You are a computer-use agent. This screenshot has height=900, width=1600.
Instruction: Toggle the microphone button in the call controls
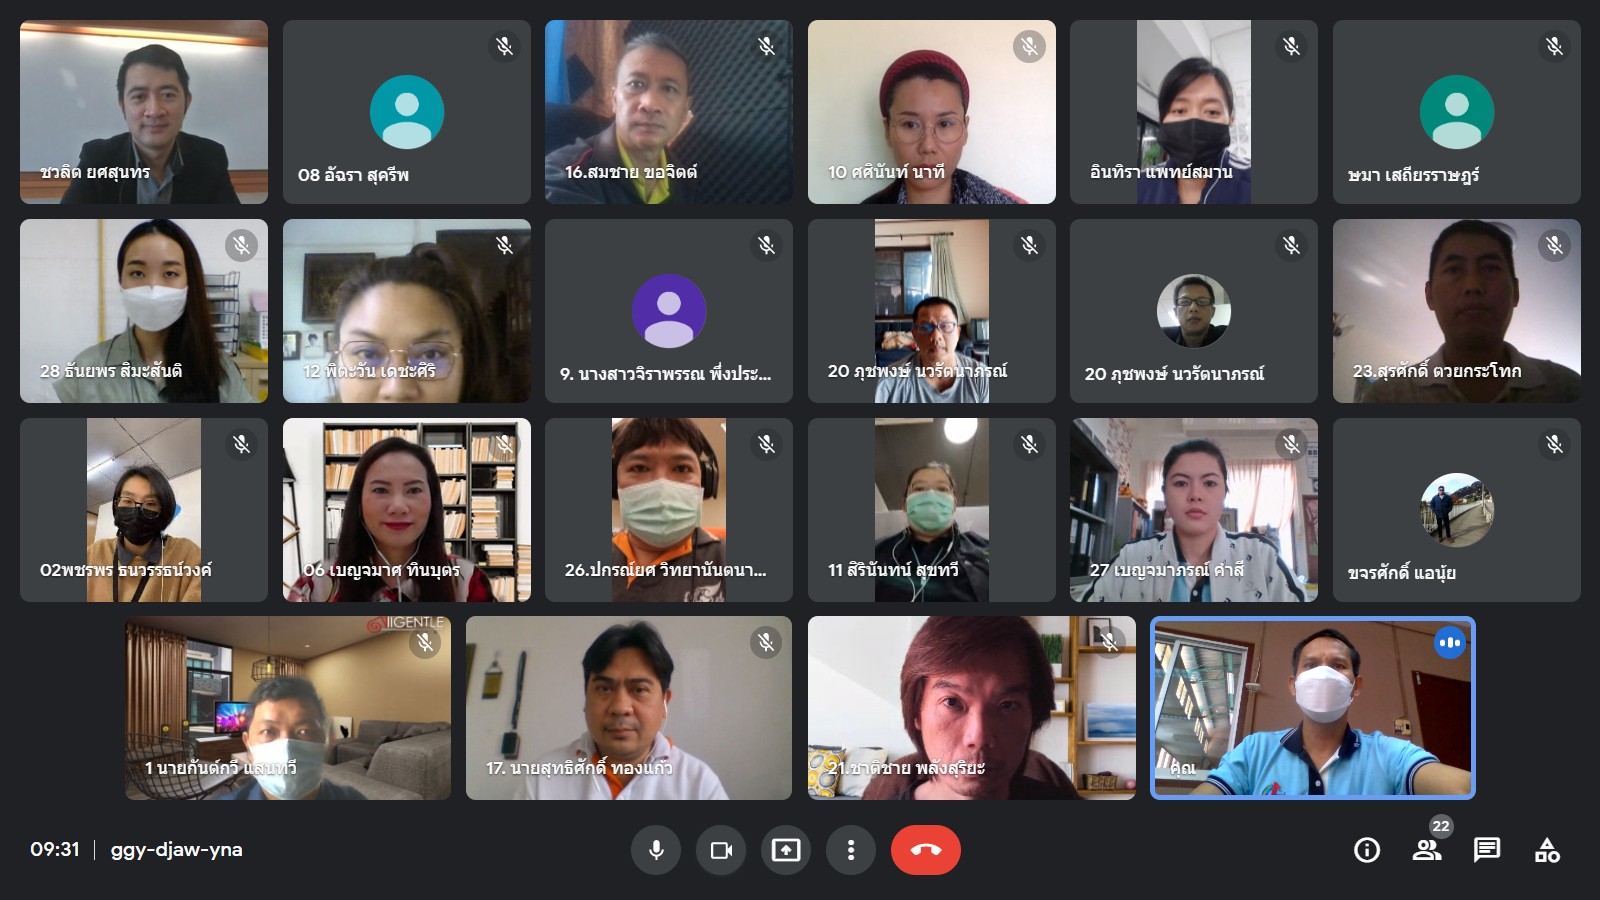(x=656, y=850)
